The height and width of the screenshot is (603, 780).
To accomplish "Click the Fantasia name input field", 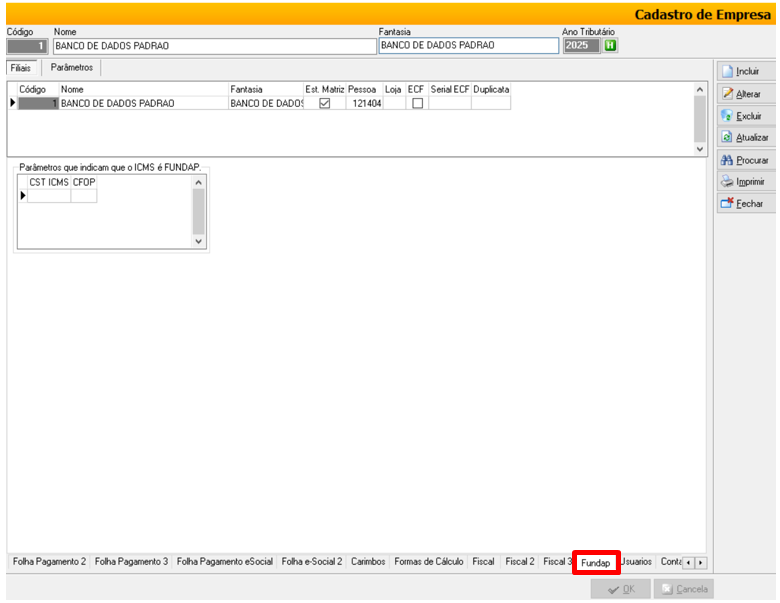I will pos(468,46).
